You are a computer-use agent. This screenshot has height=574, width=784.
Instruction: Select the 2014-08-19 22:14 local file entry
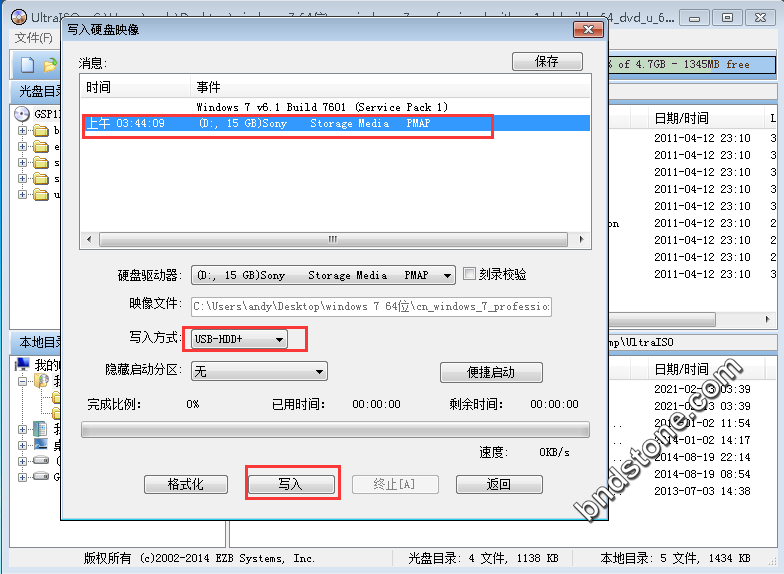pos(702,457)
